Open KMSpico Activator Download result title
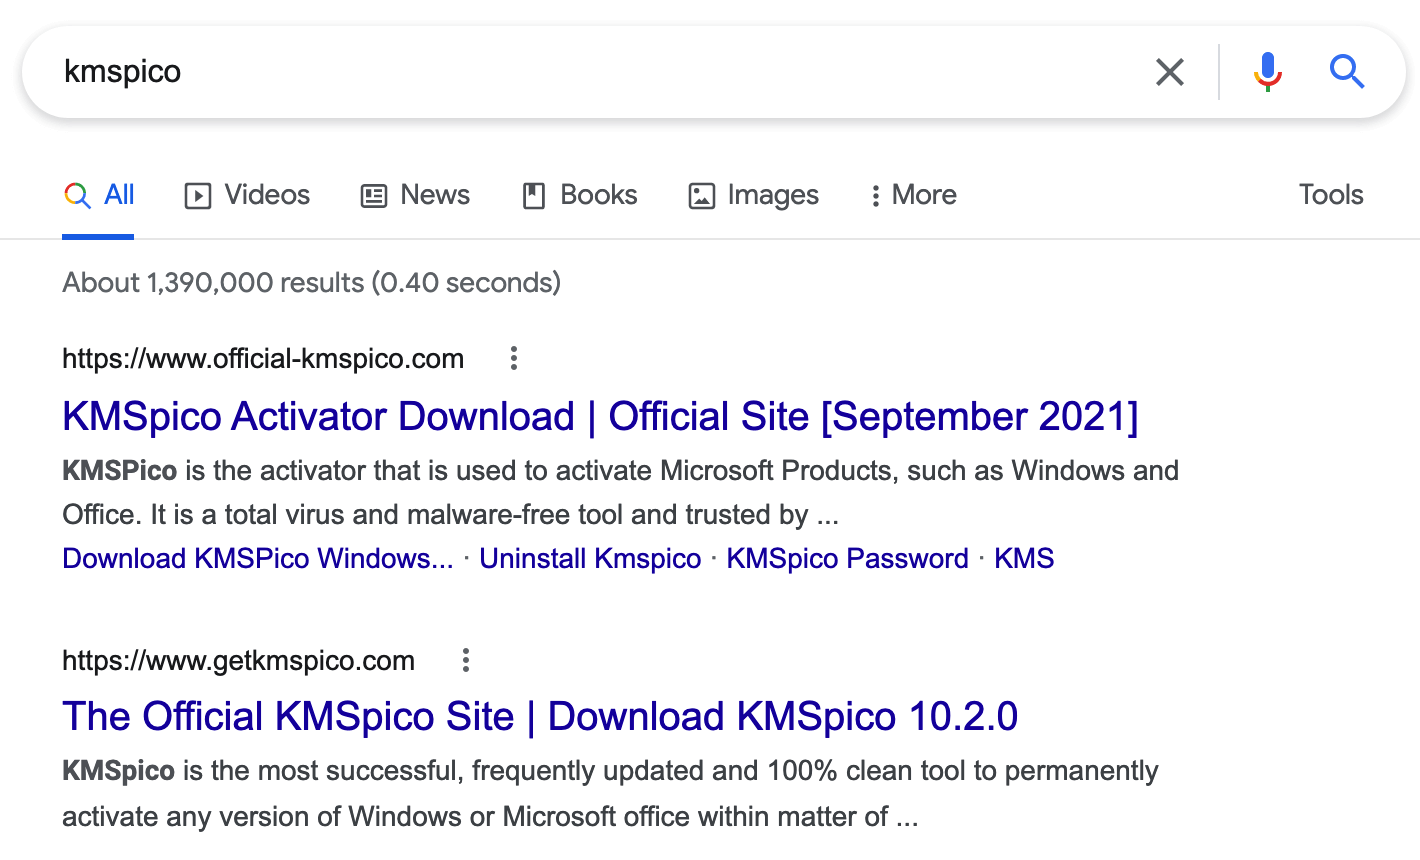Viewport: 1420px width, 860px height. (600, 416)
